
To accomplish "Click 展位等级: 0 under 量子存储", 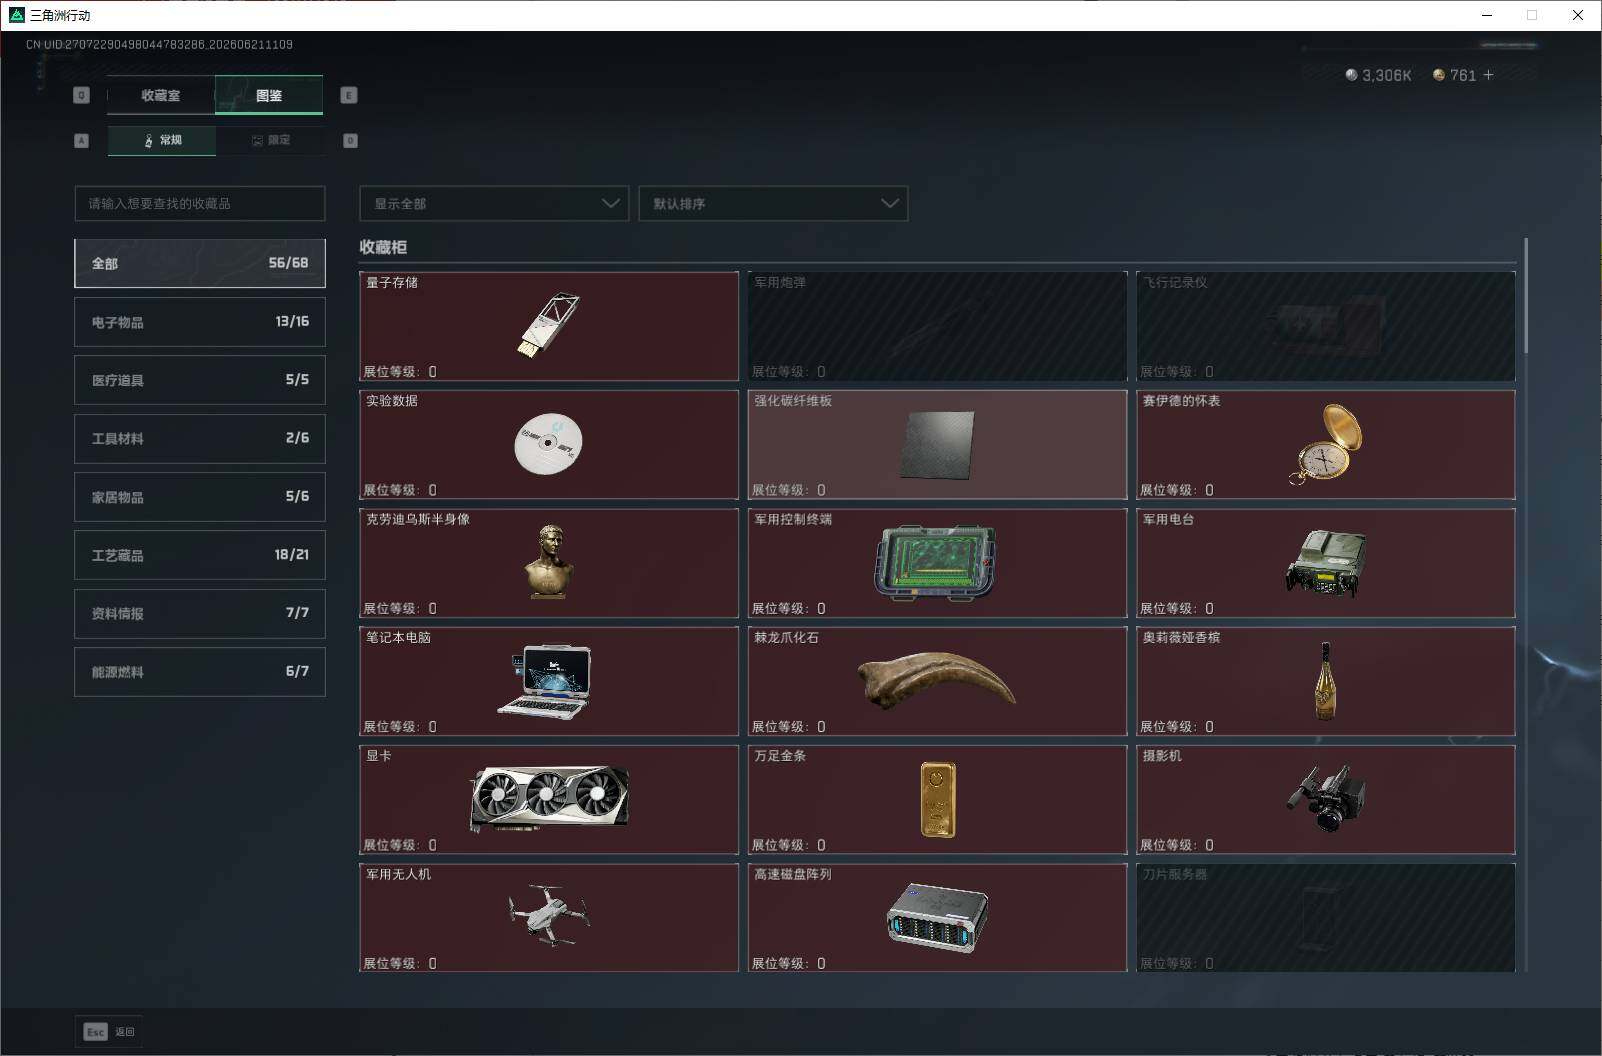I will tap(399, 371).
